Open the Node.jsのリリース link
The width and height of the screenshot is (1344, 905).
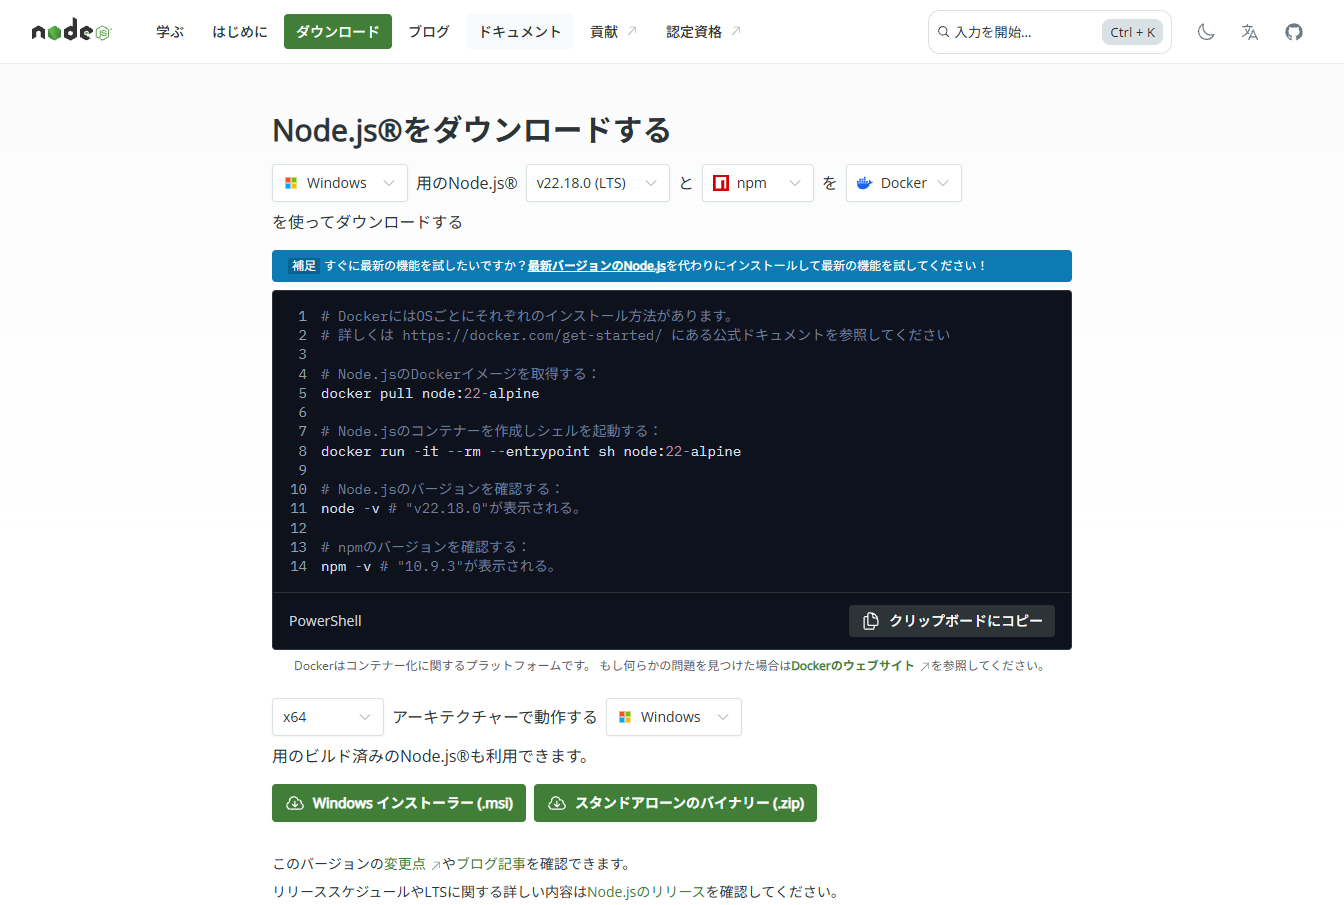pos(646,891)
